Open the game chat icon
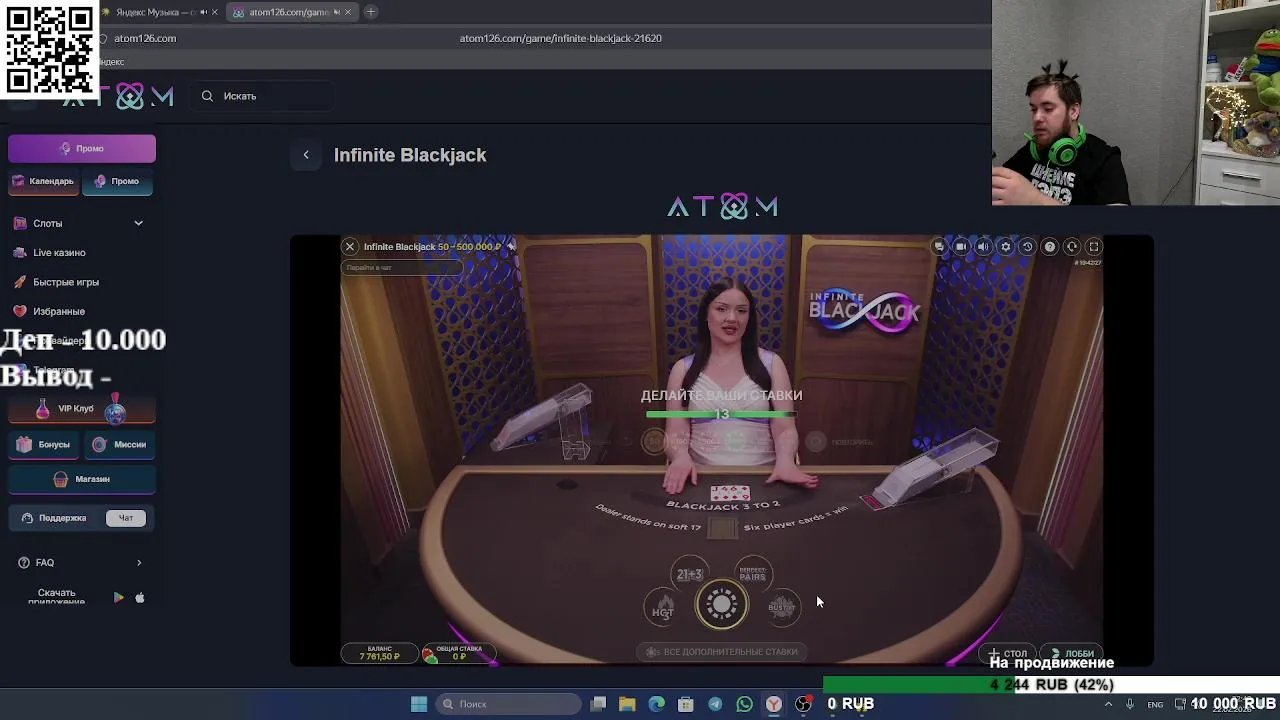The width and height of the screenshot is (1280, 720). point(938,246)
